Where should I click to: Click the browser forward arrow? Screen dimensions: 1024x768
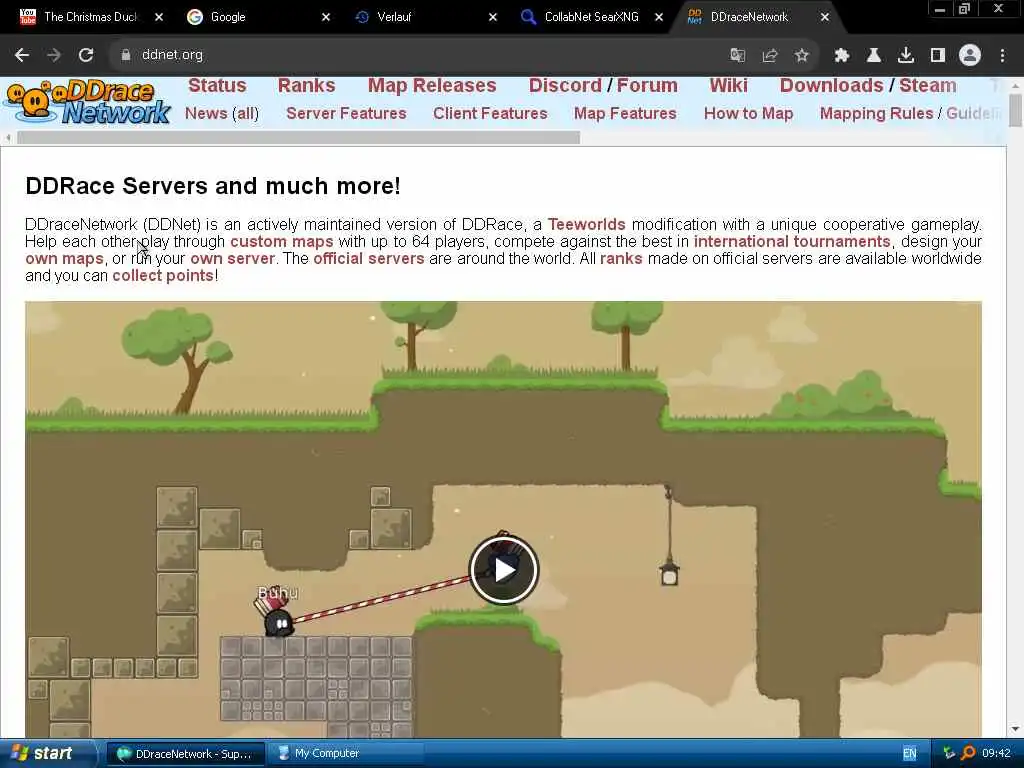click(x=54, y=56)
